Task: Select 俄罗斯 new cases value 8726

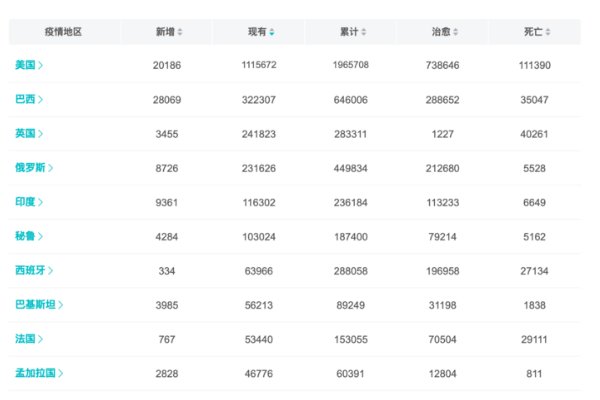Action: coord(167,168)
